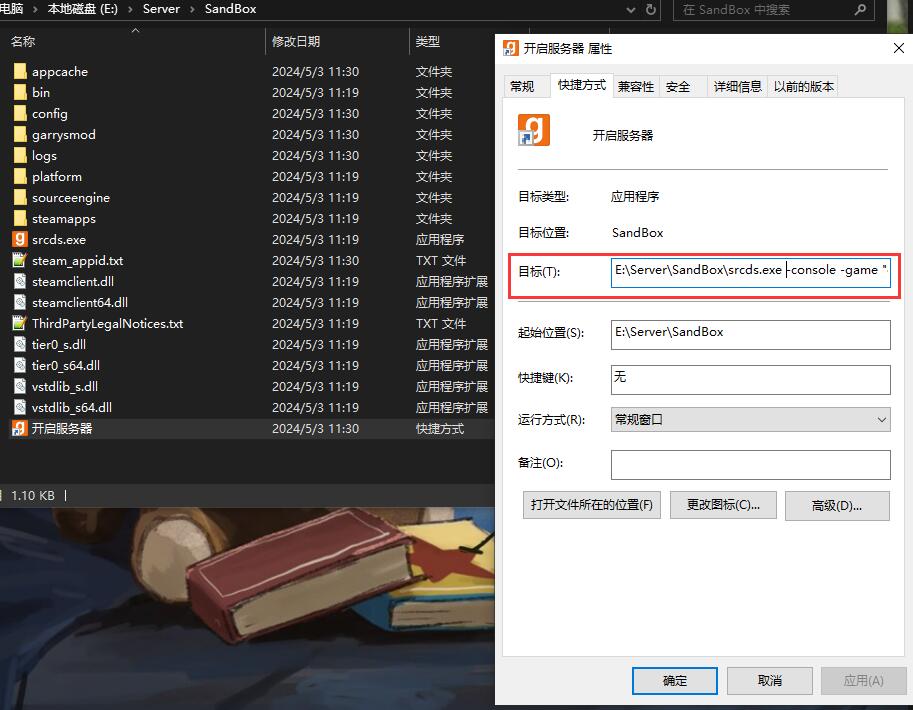Select the garrysmod folder icon
This screenshot has width=913, height=710.
point(20,135)
